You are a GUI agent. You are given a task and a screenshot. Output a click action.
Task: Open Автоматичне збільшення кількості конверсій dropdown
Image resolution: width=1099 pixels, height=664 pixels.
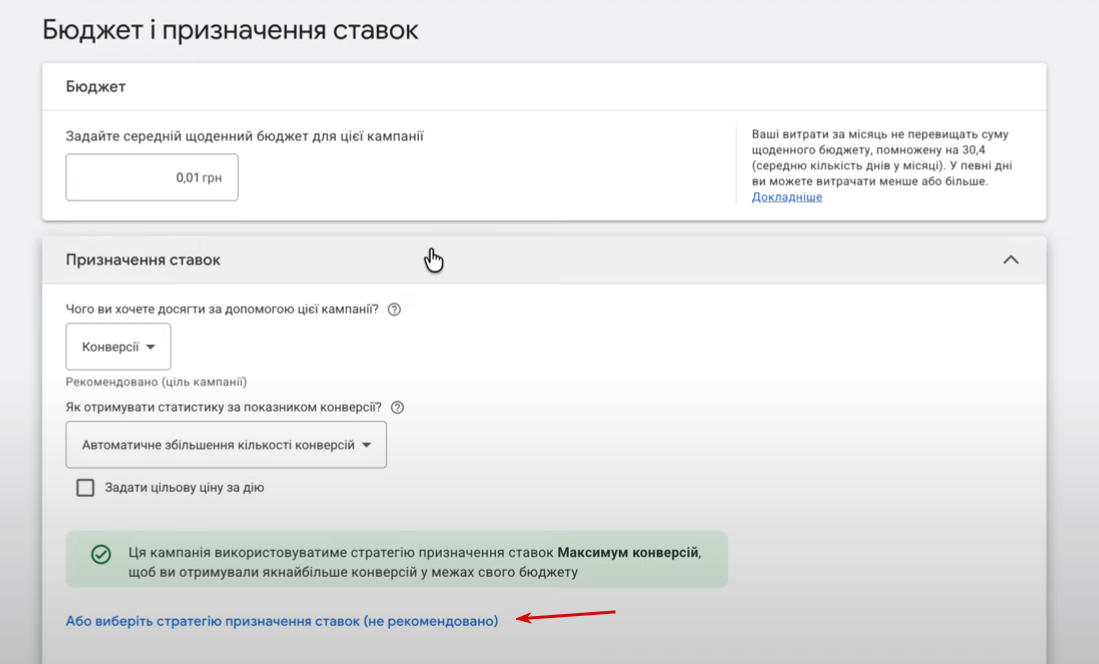point(226,445)
